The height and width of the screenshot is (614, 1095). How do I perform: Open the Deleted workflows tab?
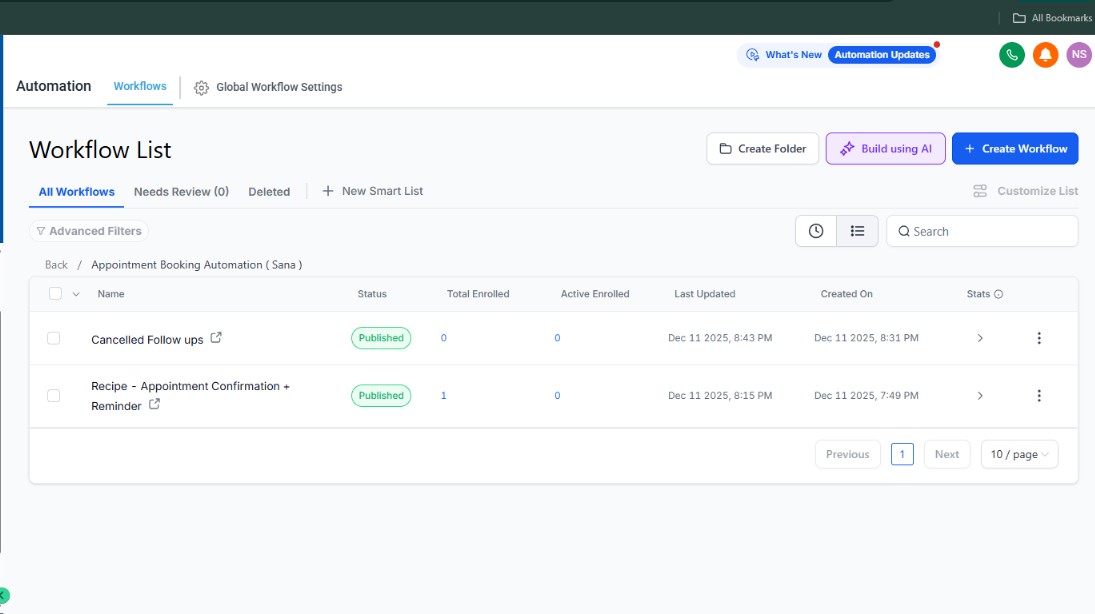click(x=269, y=191)
